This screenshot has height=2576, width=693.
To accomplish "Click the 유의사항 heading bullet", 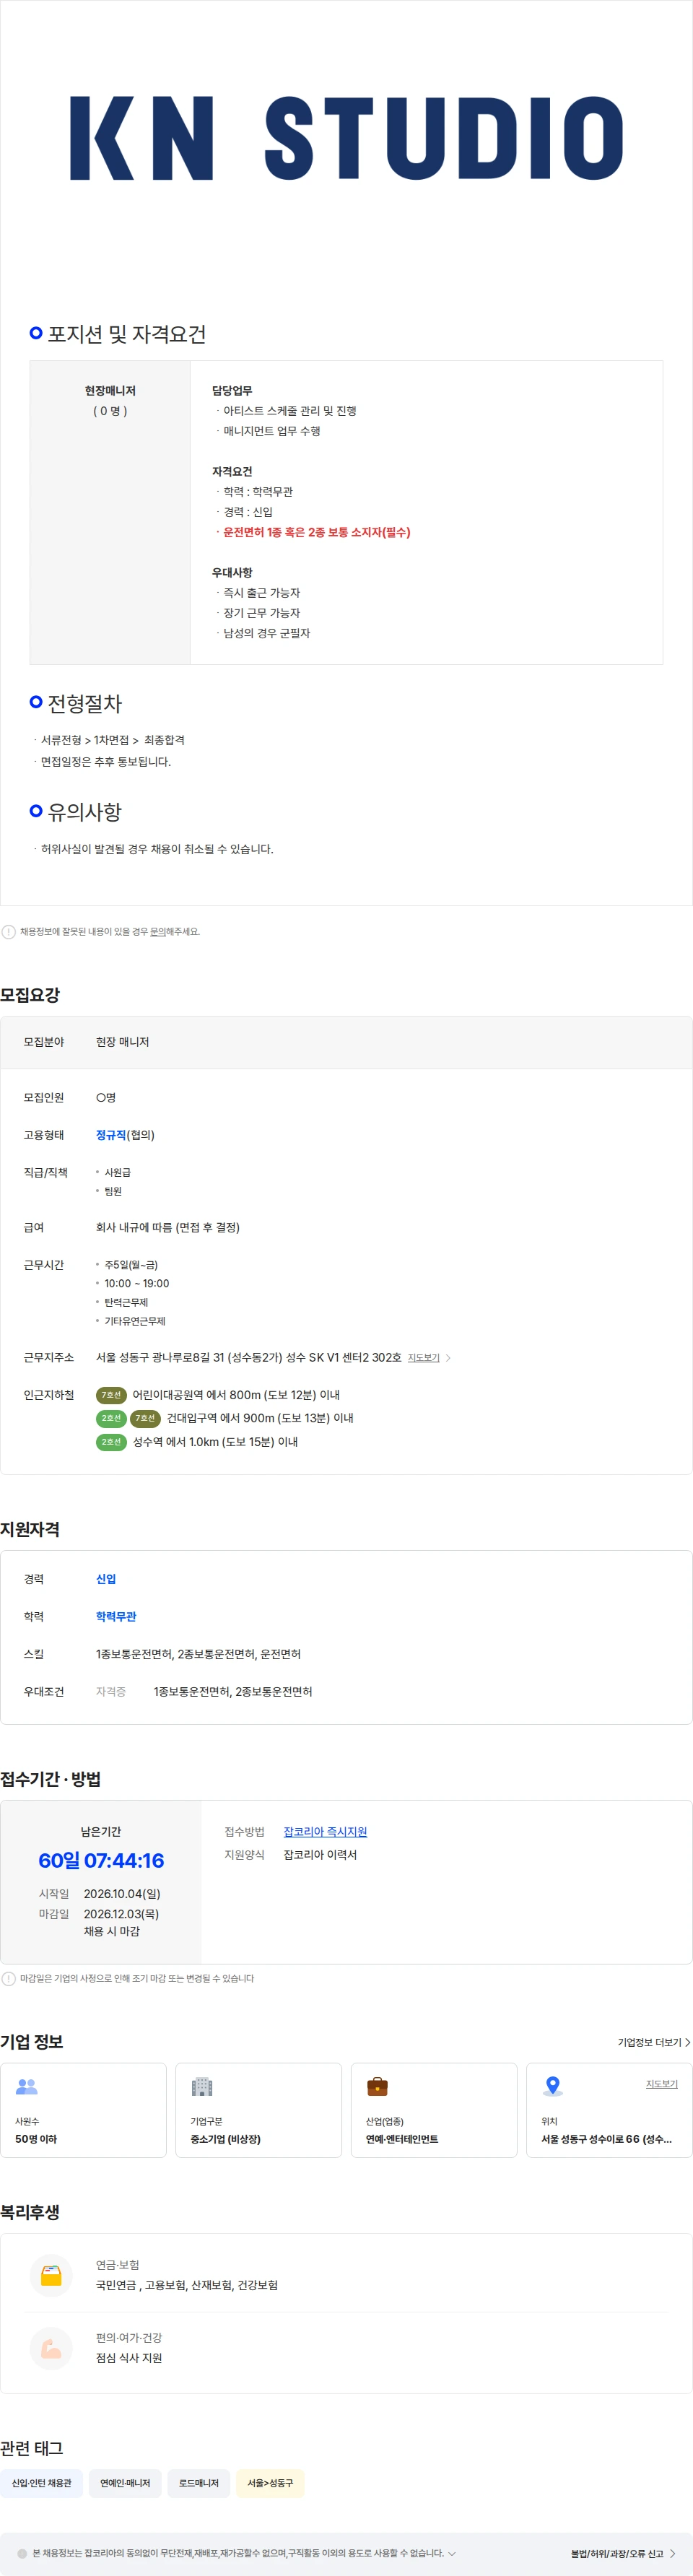I will click(x=36, y=810).
